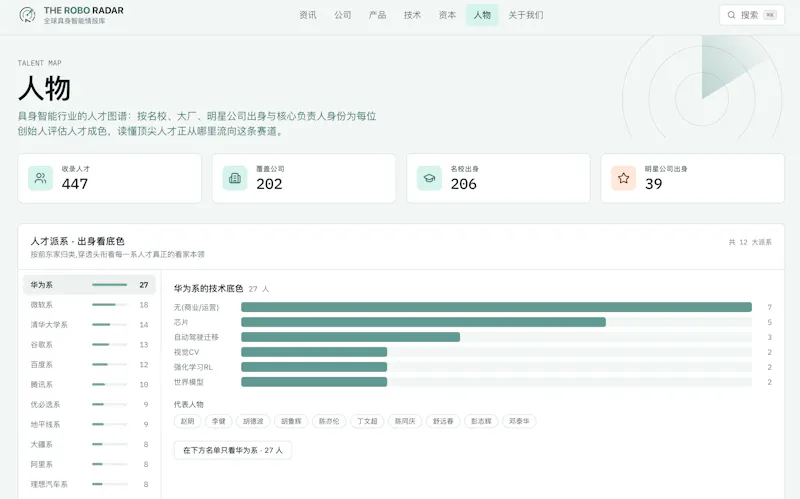The height and width of the screenshot is (499, 800).
Task: Select 大疆系 faction row
Action: pyautogui.click(x=89, y=444)
